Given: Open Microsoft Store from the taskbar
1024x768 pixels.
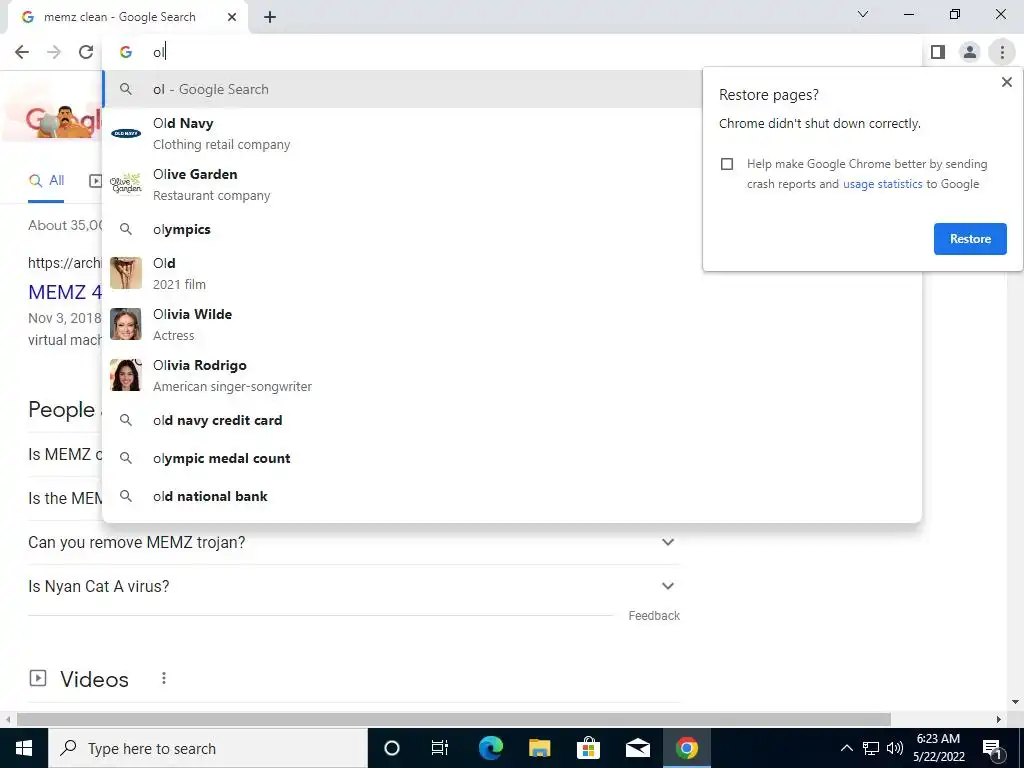Looking at the screenshot, I should point(588,748).
